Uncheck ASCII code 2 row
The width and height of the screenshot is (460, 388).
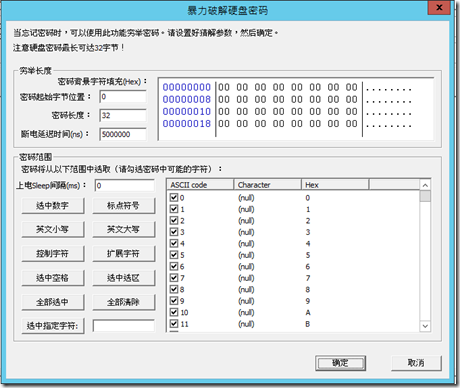tap(174, 220)
